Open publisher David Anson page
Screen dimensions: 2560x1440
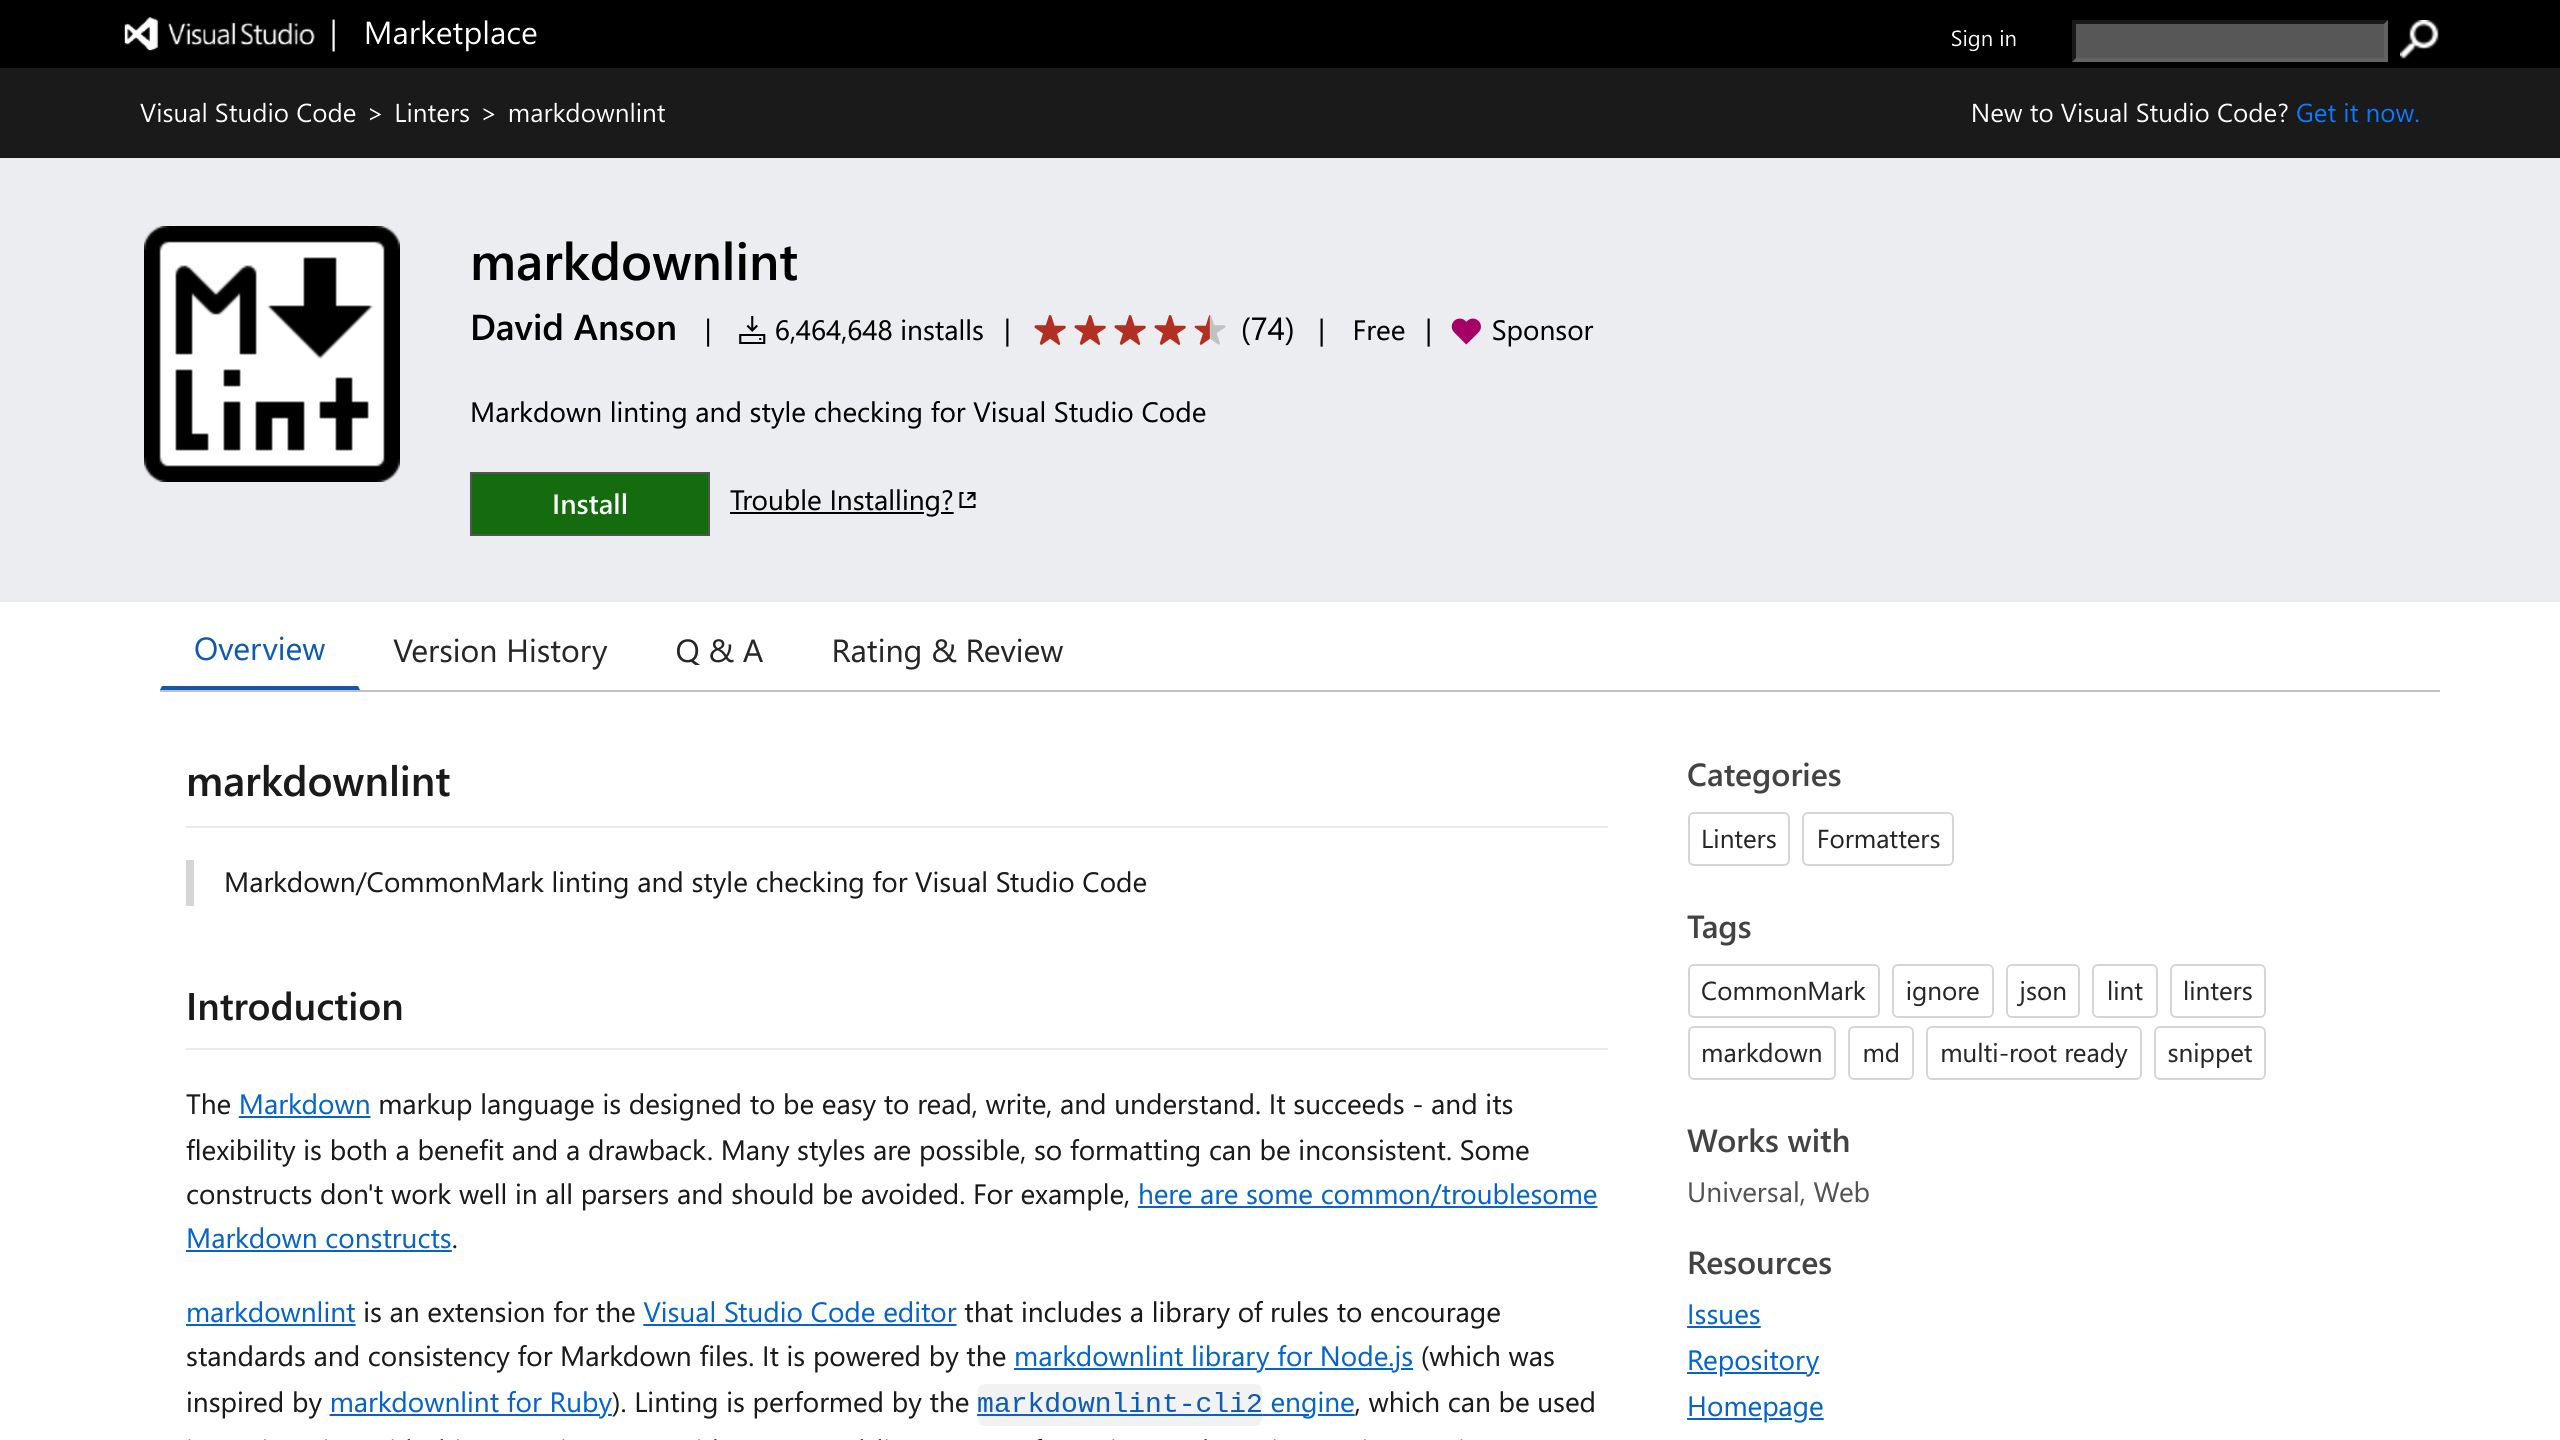[x=573, y=329]
